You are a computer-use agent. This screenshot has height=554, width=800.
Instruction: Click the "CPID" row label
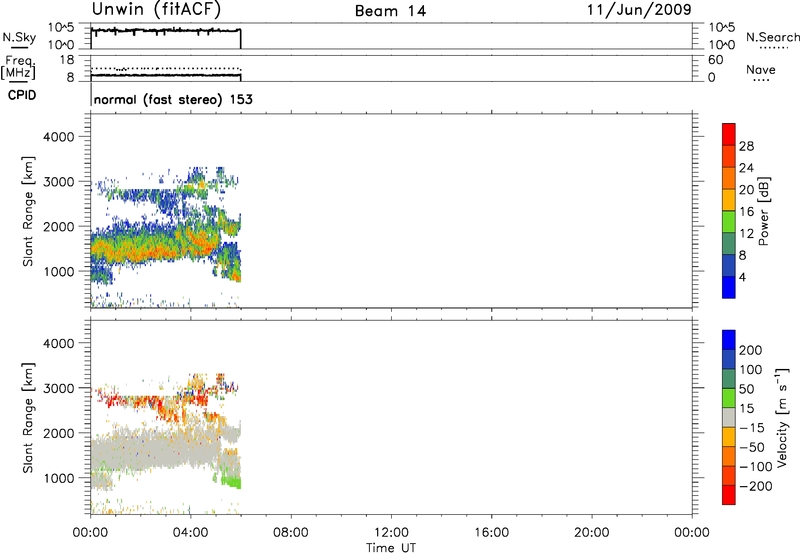(x=22, y=95)
